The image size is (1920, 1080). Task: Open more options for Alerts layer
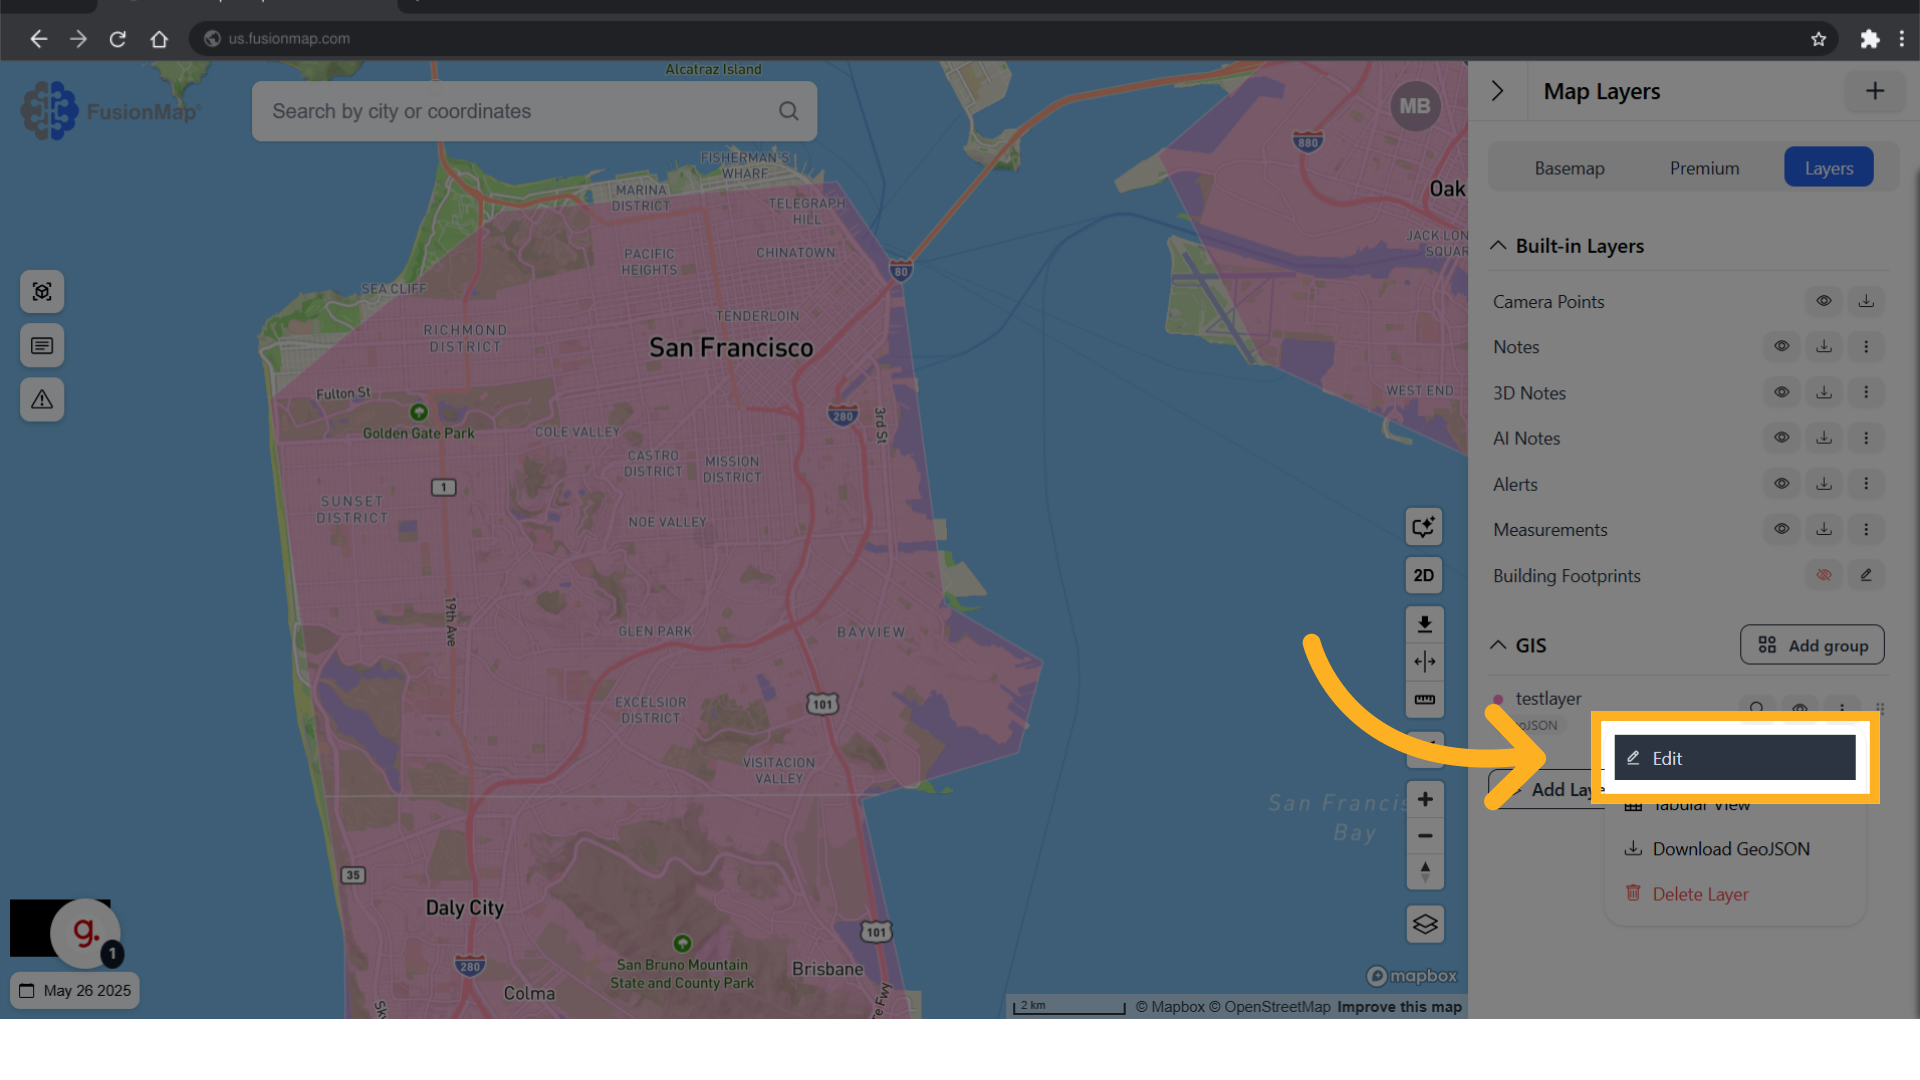tap(1866, 484)
